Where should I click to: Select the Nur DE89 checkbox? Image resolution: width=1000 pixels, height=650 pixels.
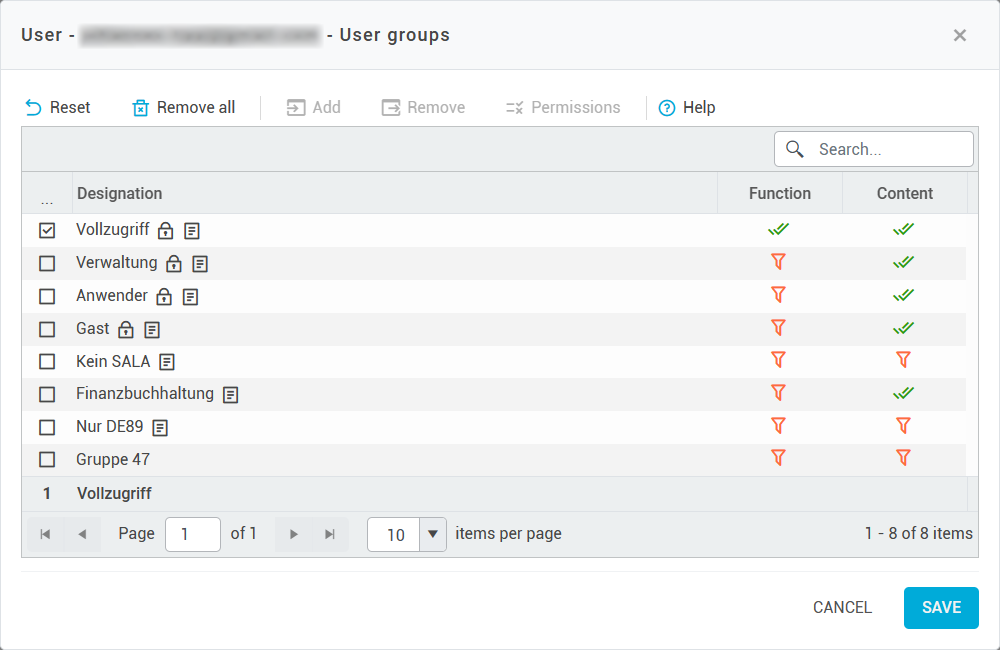pyautogui.click(x=47, y=427)
